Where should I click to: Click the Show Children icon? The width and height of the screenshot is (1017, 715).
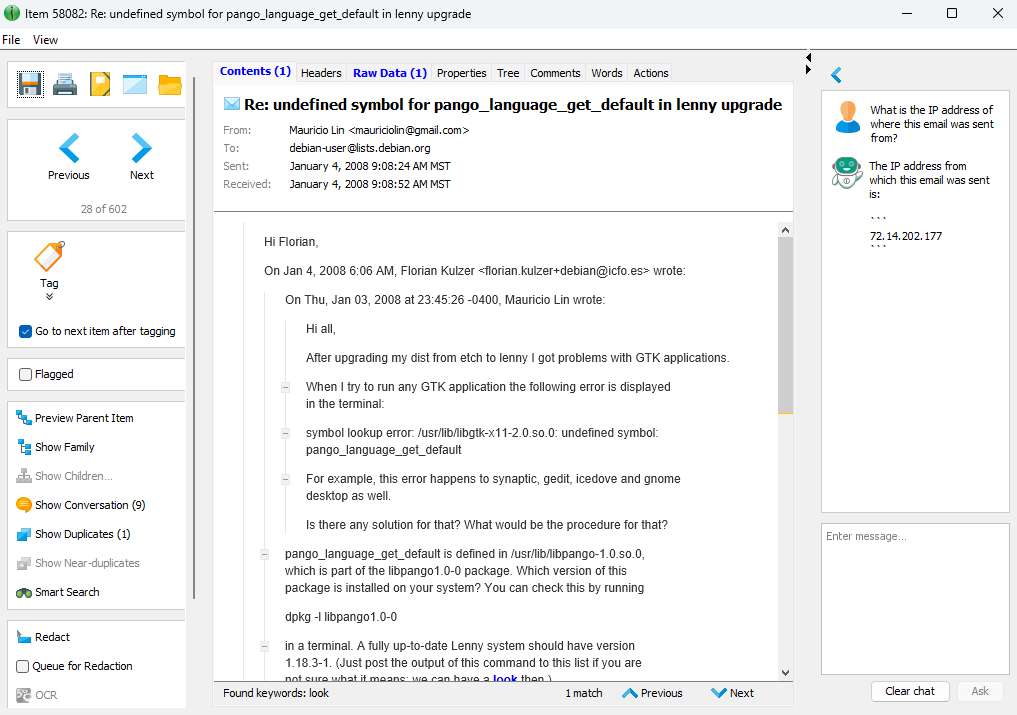click(x=24, y=476)
